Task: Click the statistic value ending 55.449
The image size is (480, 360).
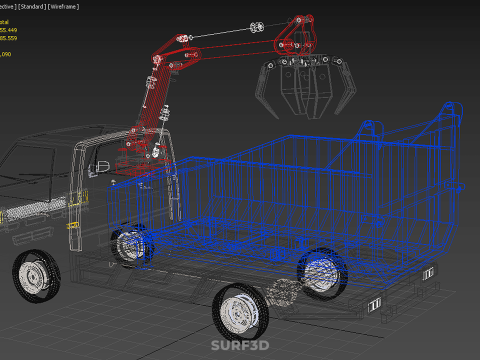Action: click(8, 30)
